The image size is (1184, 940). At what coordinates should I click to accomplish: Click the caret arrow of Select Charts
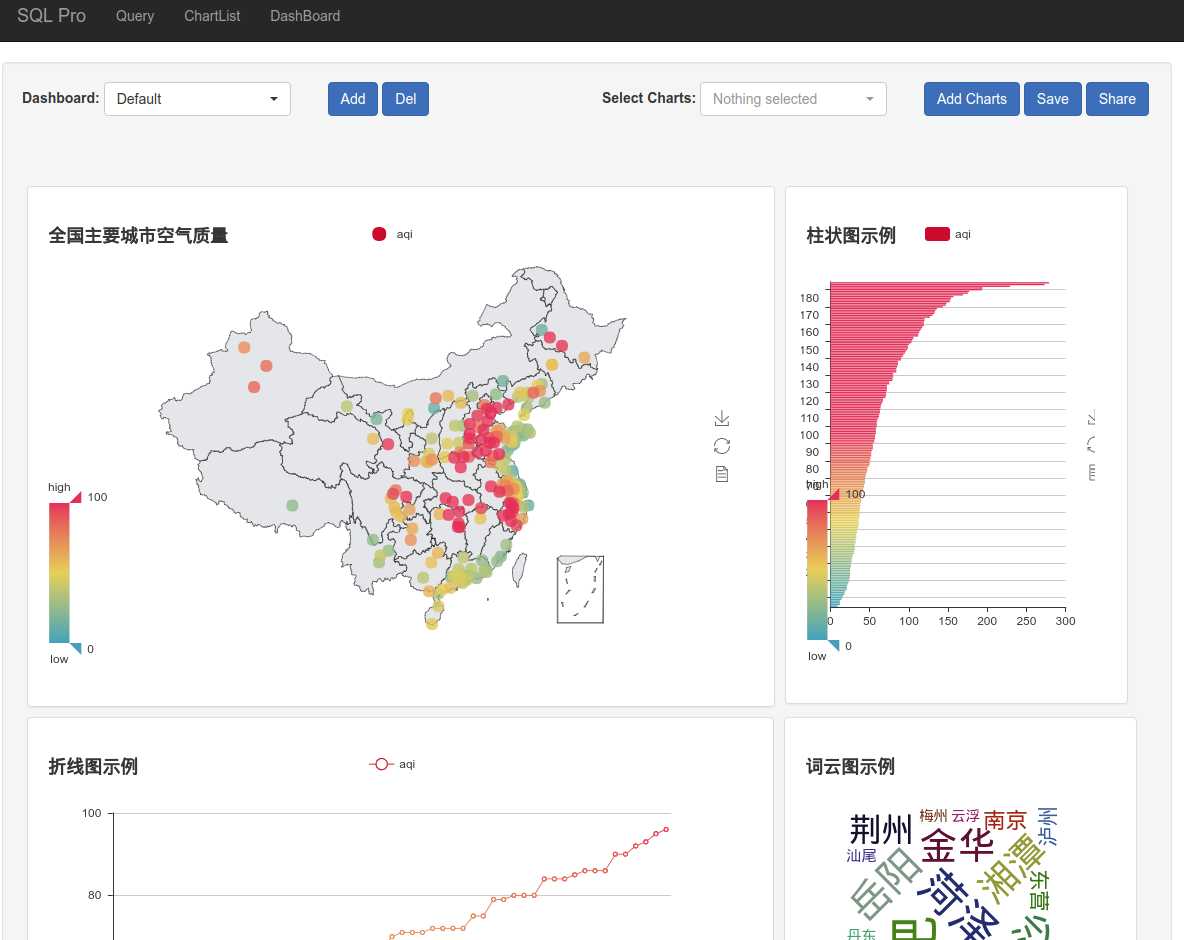(870, 99)
